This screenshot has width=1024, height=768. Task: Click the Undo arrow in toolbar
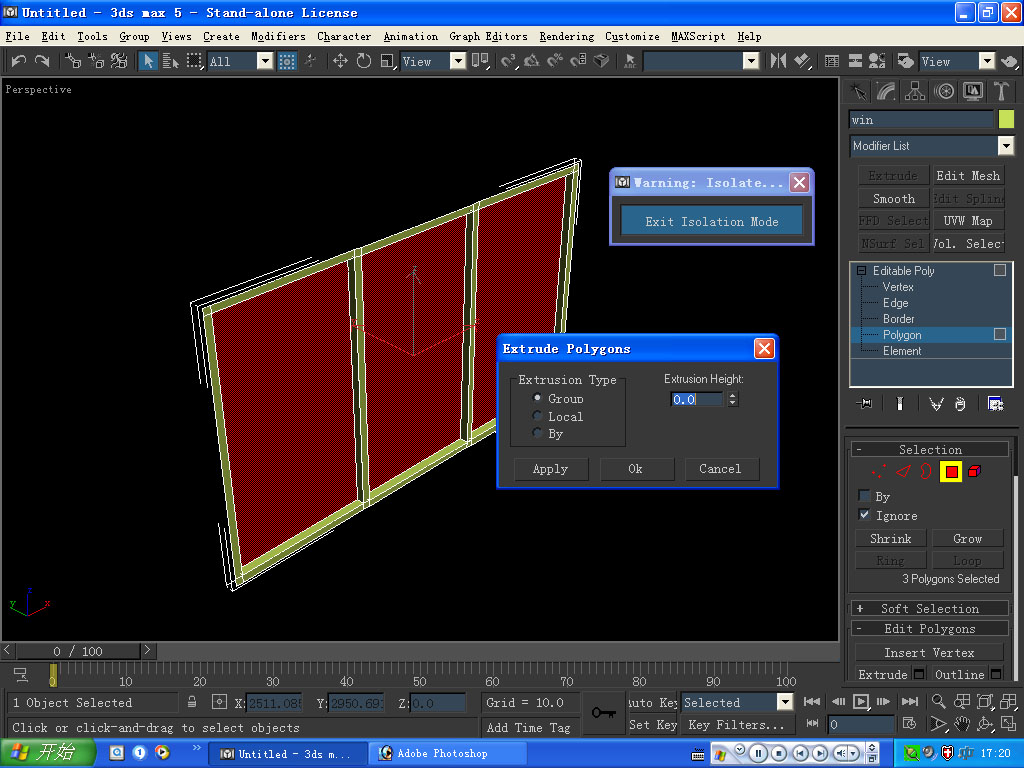tap(18, 61)
